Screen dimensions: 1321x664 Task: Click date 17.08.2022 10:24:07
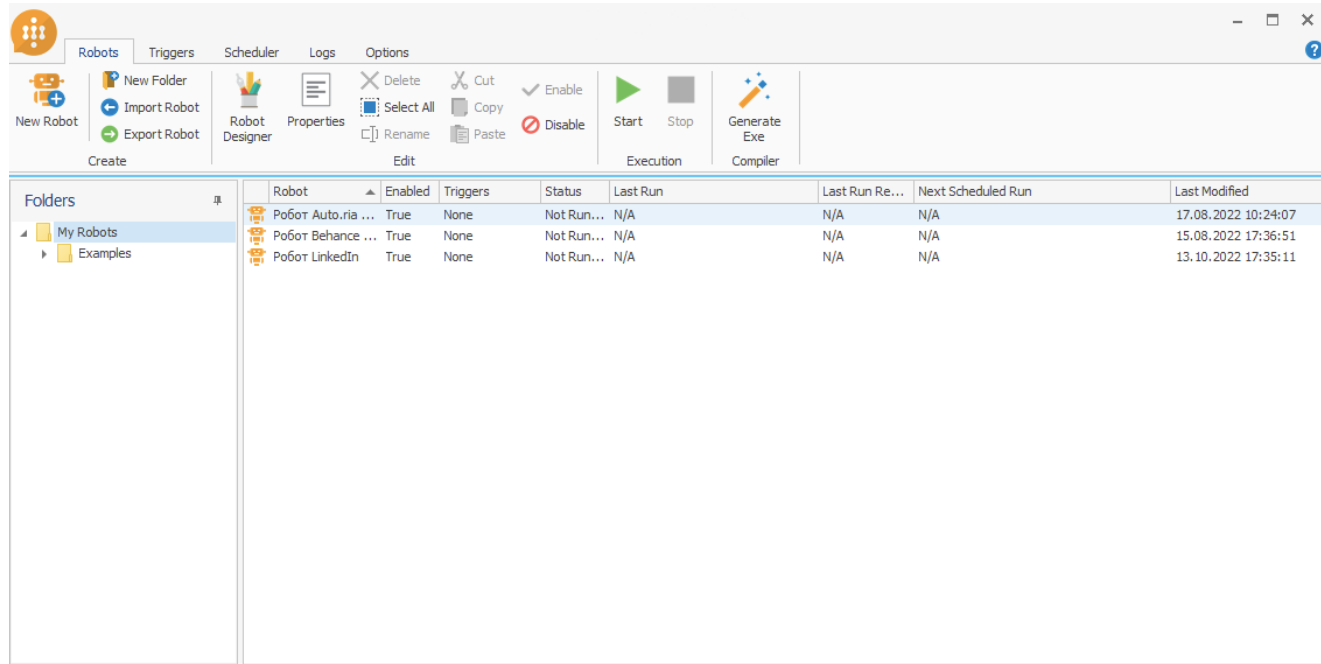click(x=1236, y=214)
